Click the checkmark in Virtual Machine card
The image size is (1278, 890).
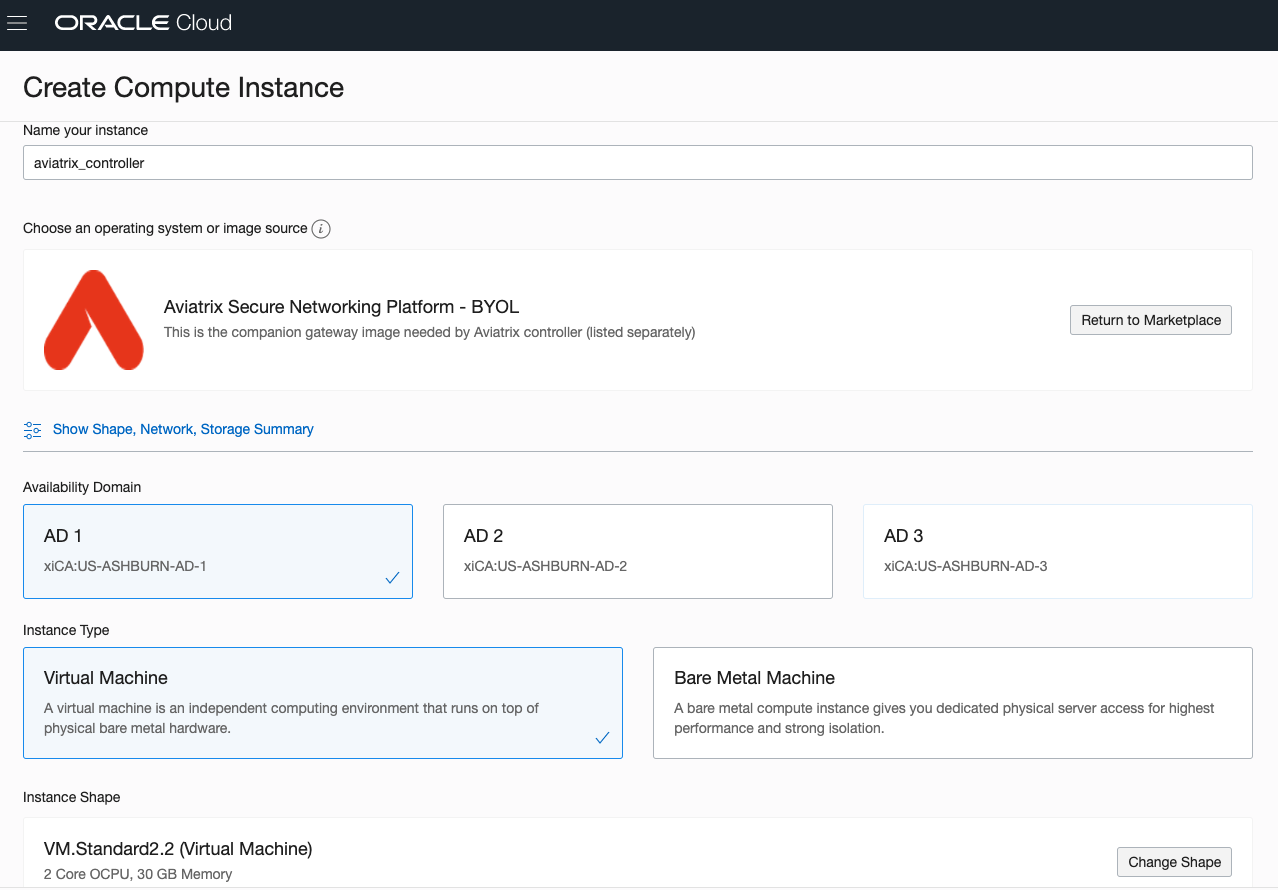click(602, 738)
